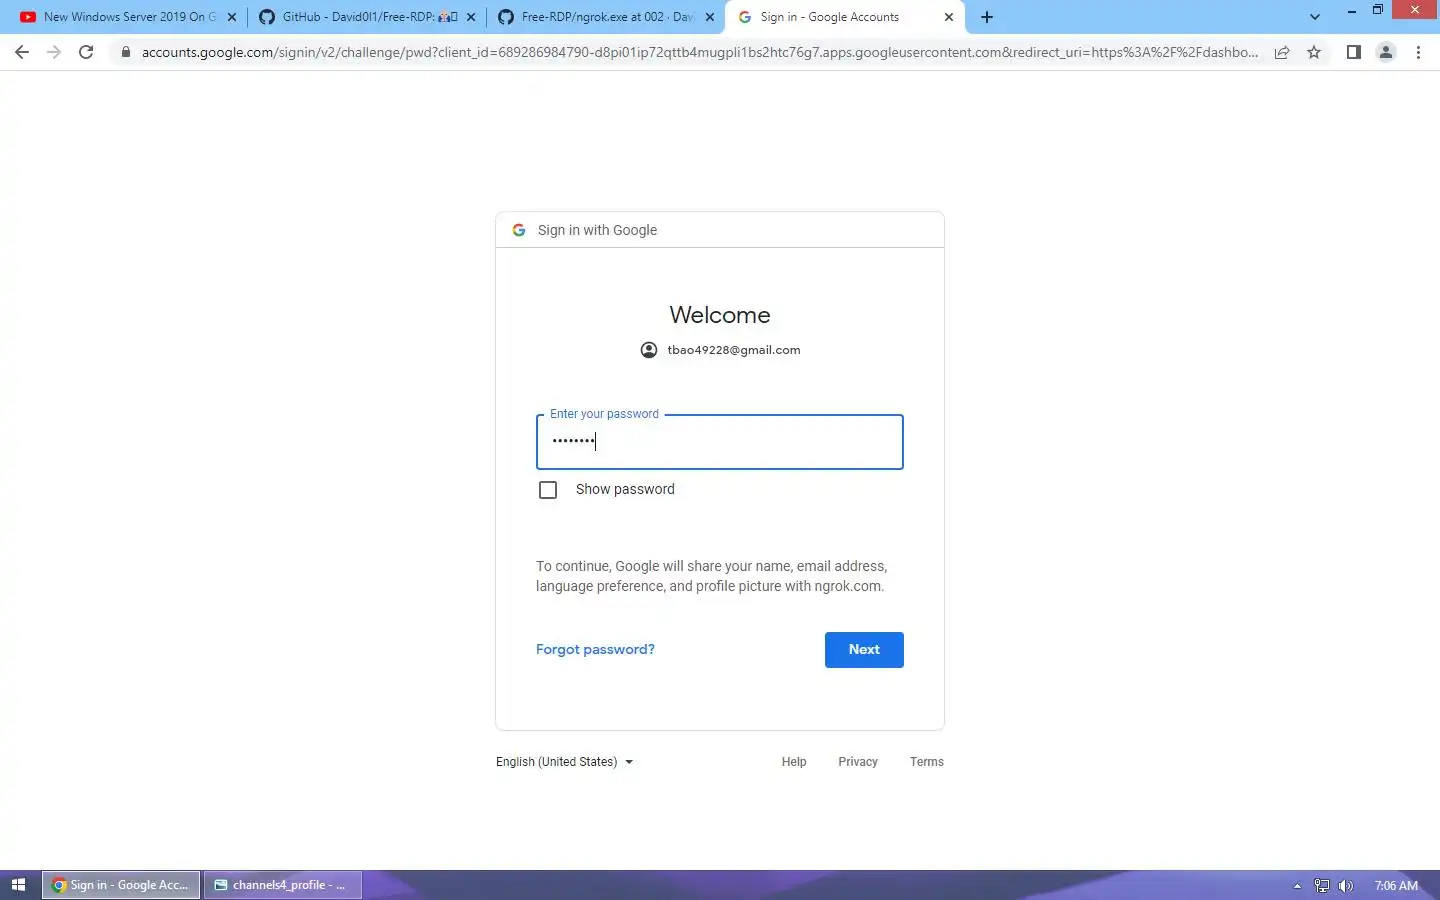Share this page using the share icon
1440x900 pixels.
pos(1282,52)
